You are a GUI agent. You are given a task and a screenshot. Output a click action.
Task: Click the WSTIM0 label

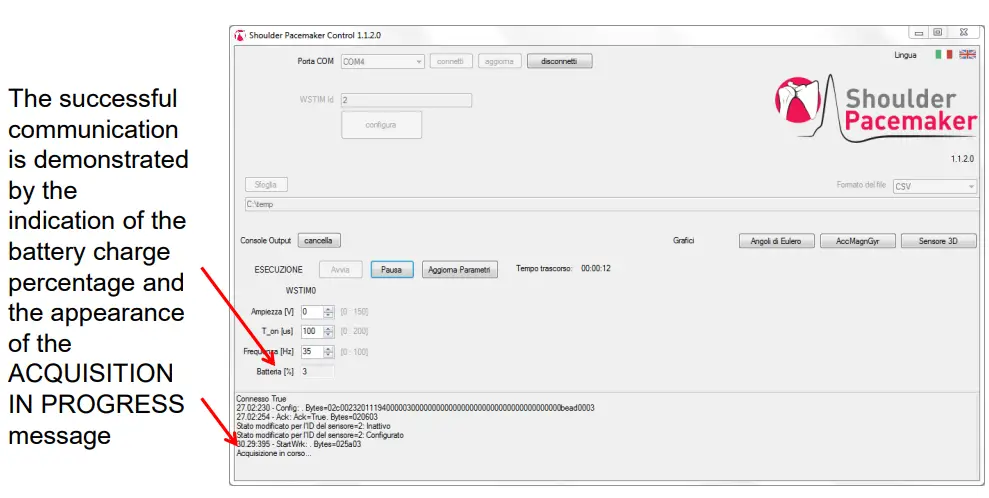301,291
